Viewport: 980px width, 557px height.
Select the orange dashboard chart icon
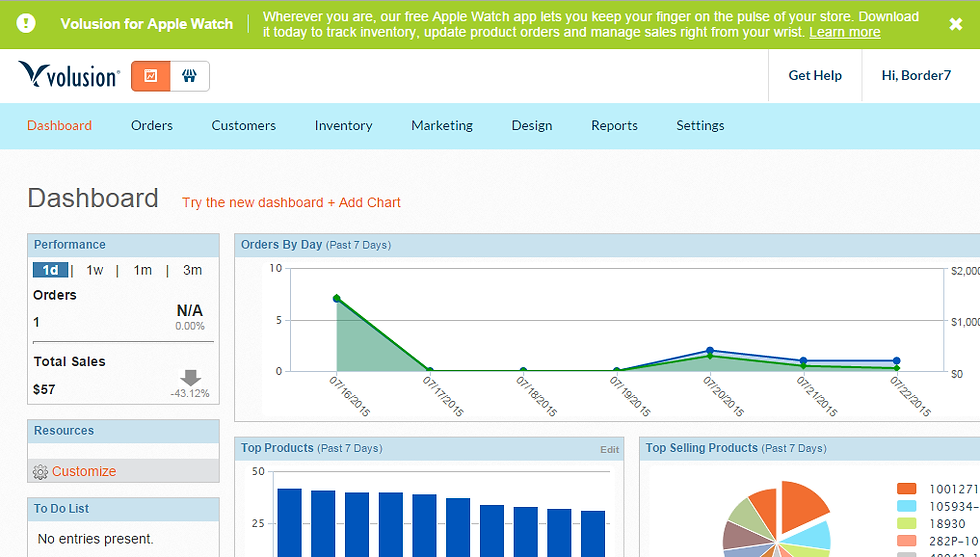[151, 76]
